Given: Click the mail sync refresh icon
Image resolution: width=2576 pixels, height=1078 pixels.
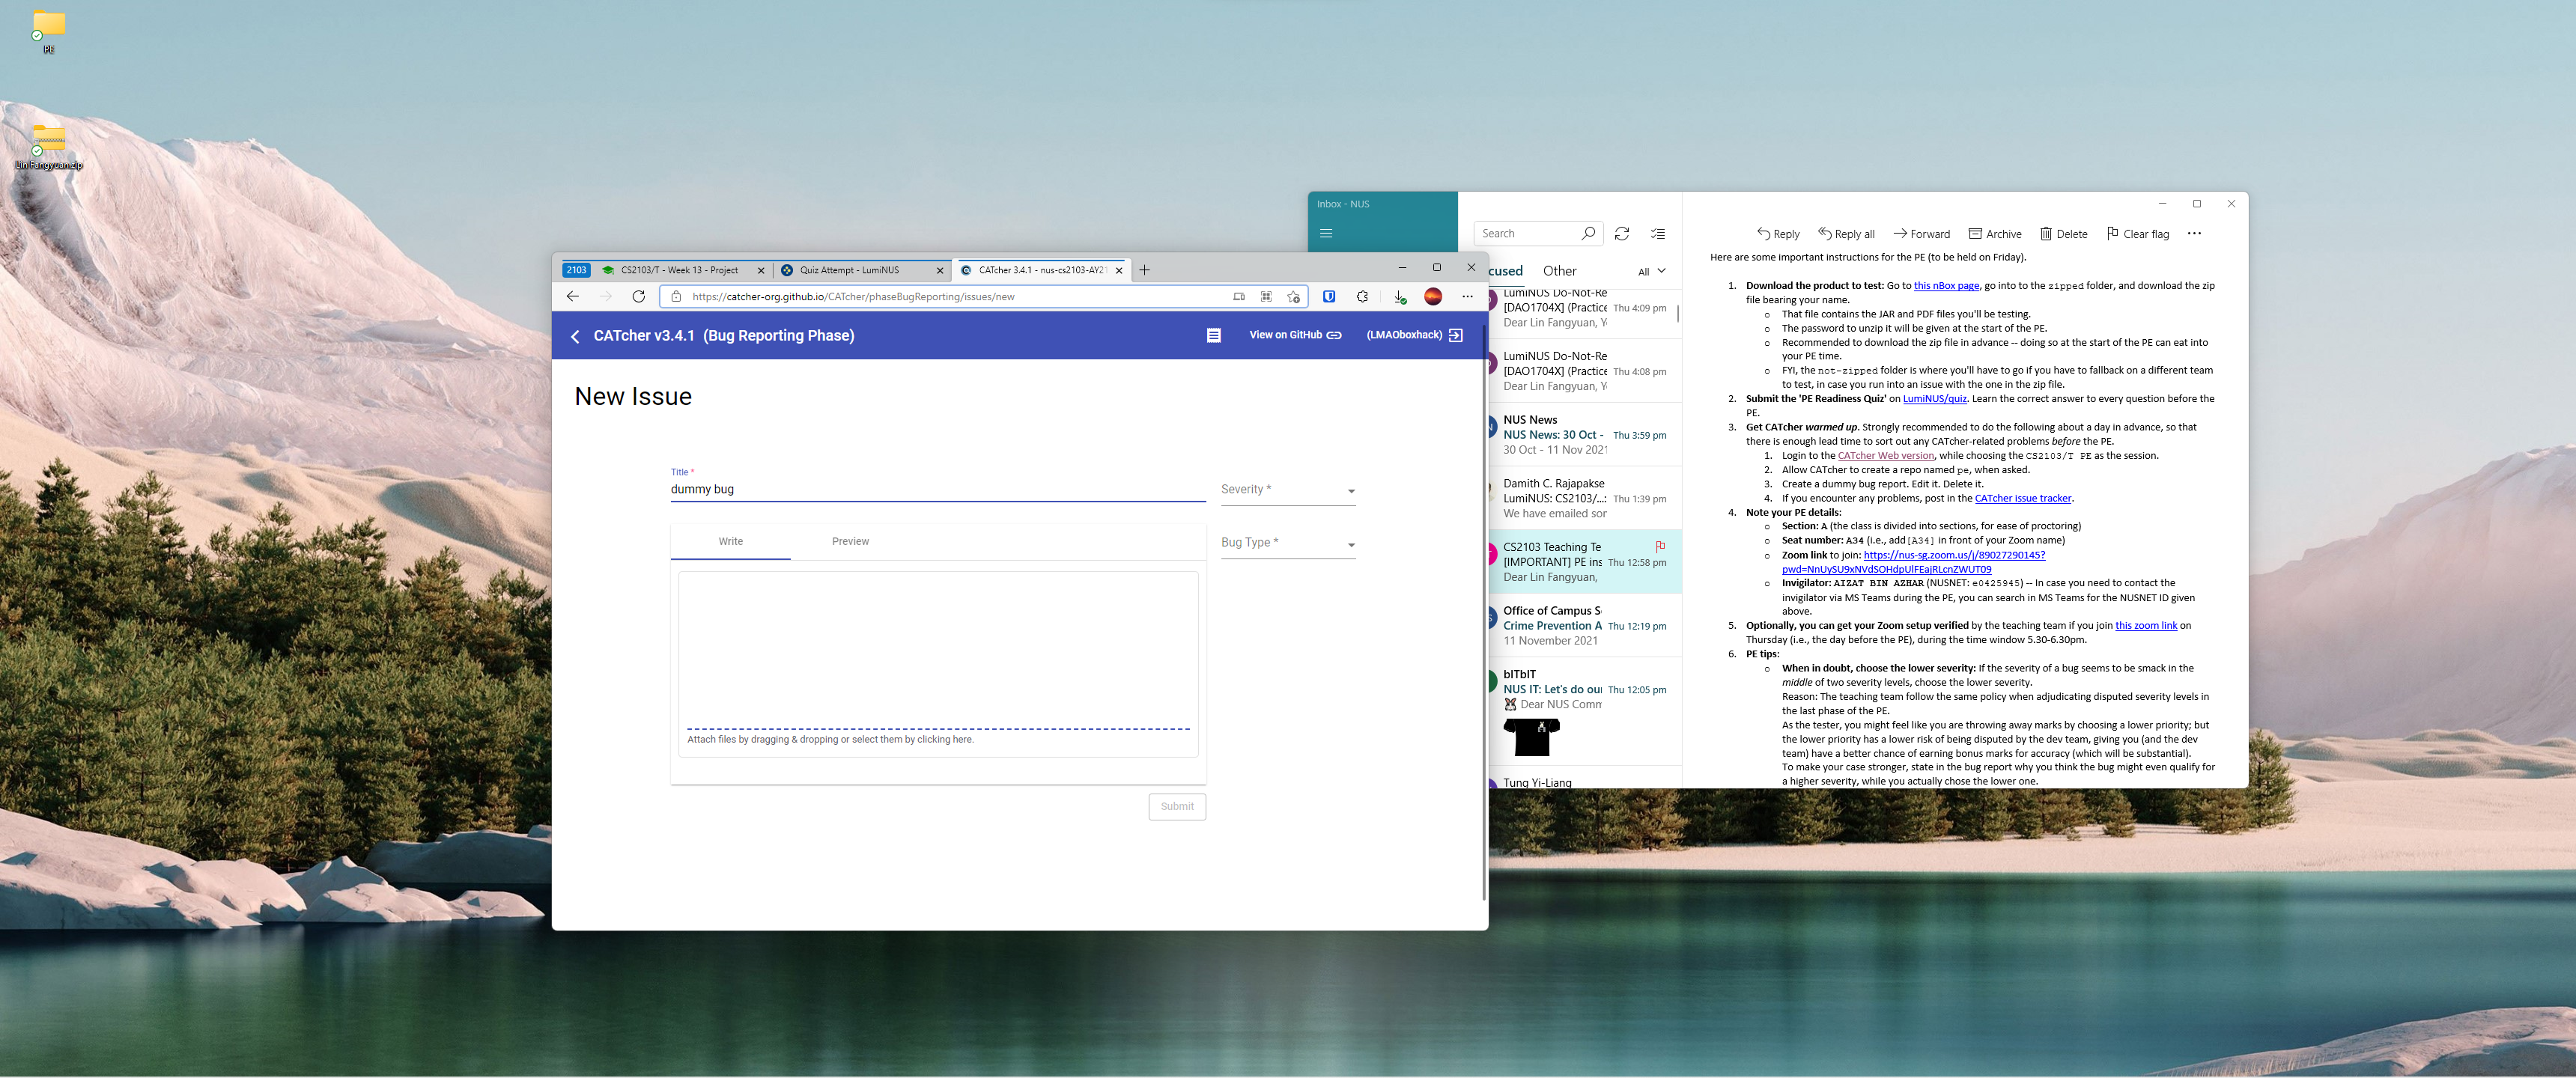Looking at the screenshot, I should [x=1621, y=234].
